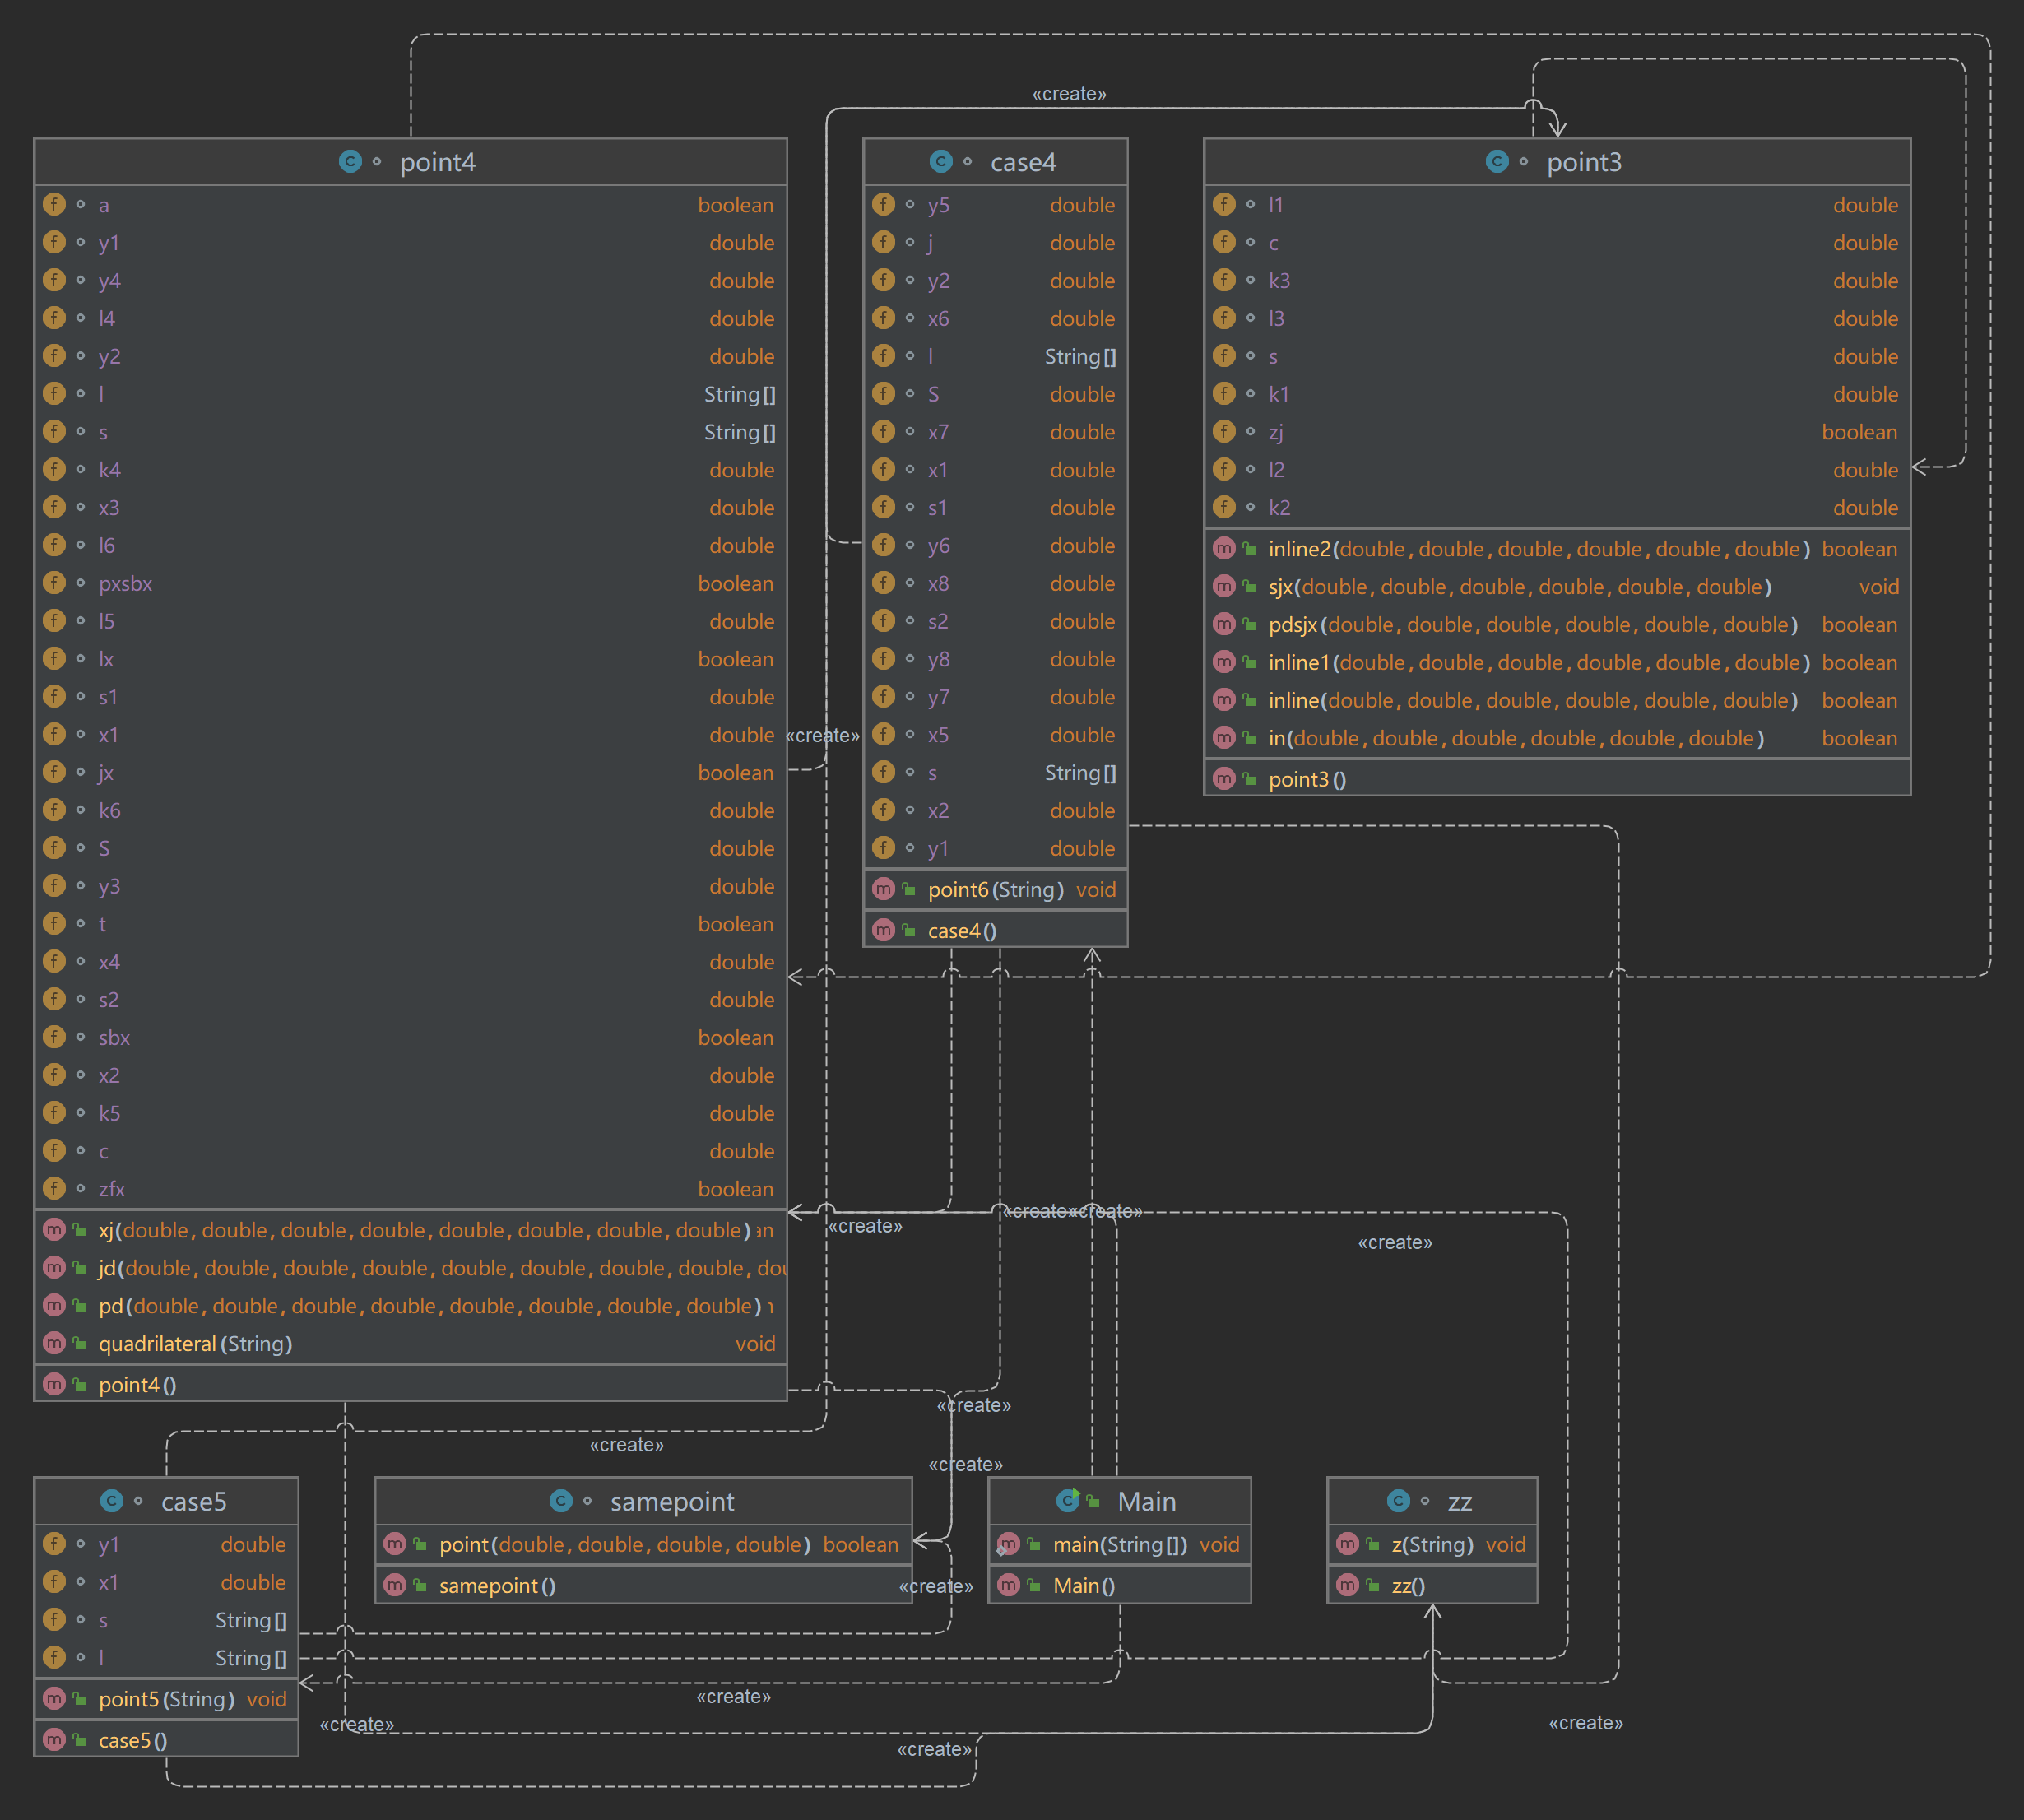The width and height of the screenshot is (2024, 1820).
Task: Select the case4 class title
Action: 1023,162
